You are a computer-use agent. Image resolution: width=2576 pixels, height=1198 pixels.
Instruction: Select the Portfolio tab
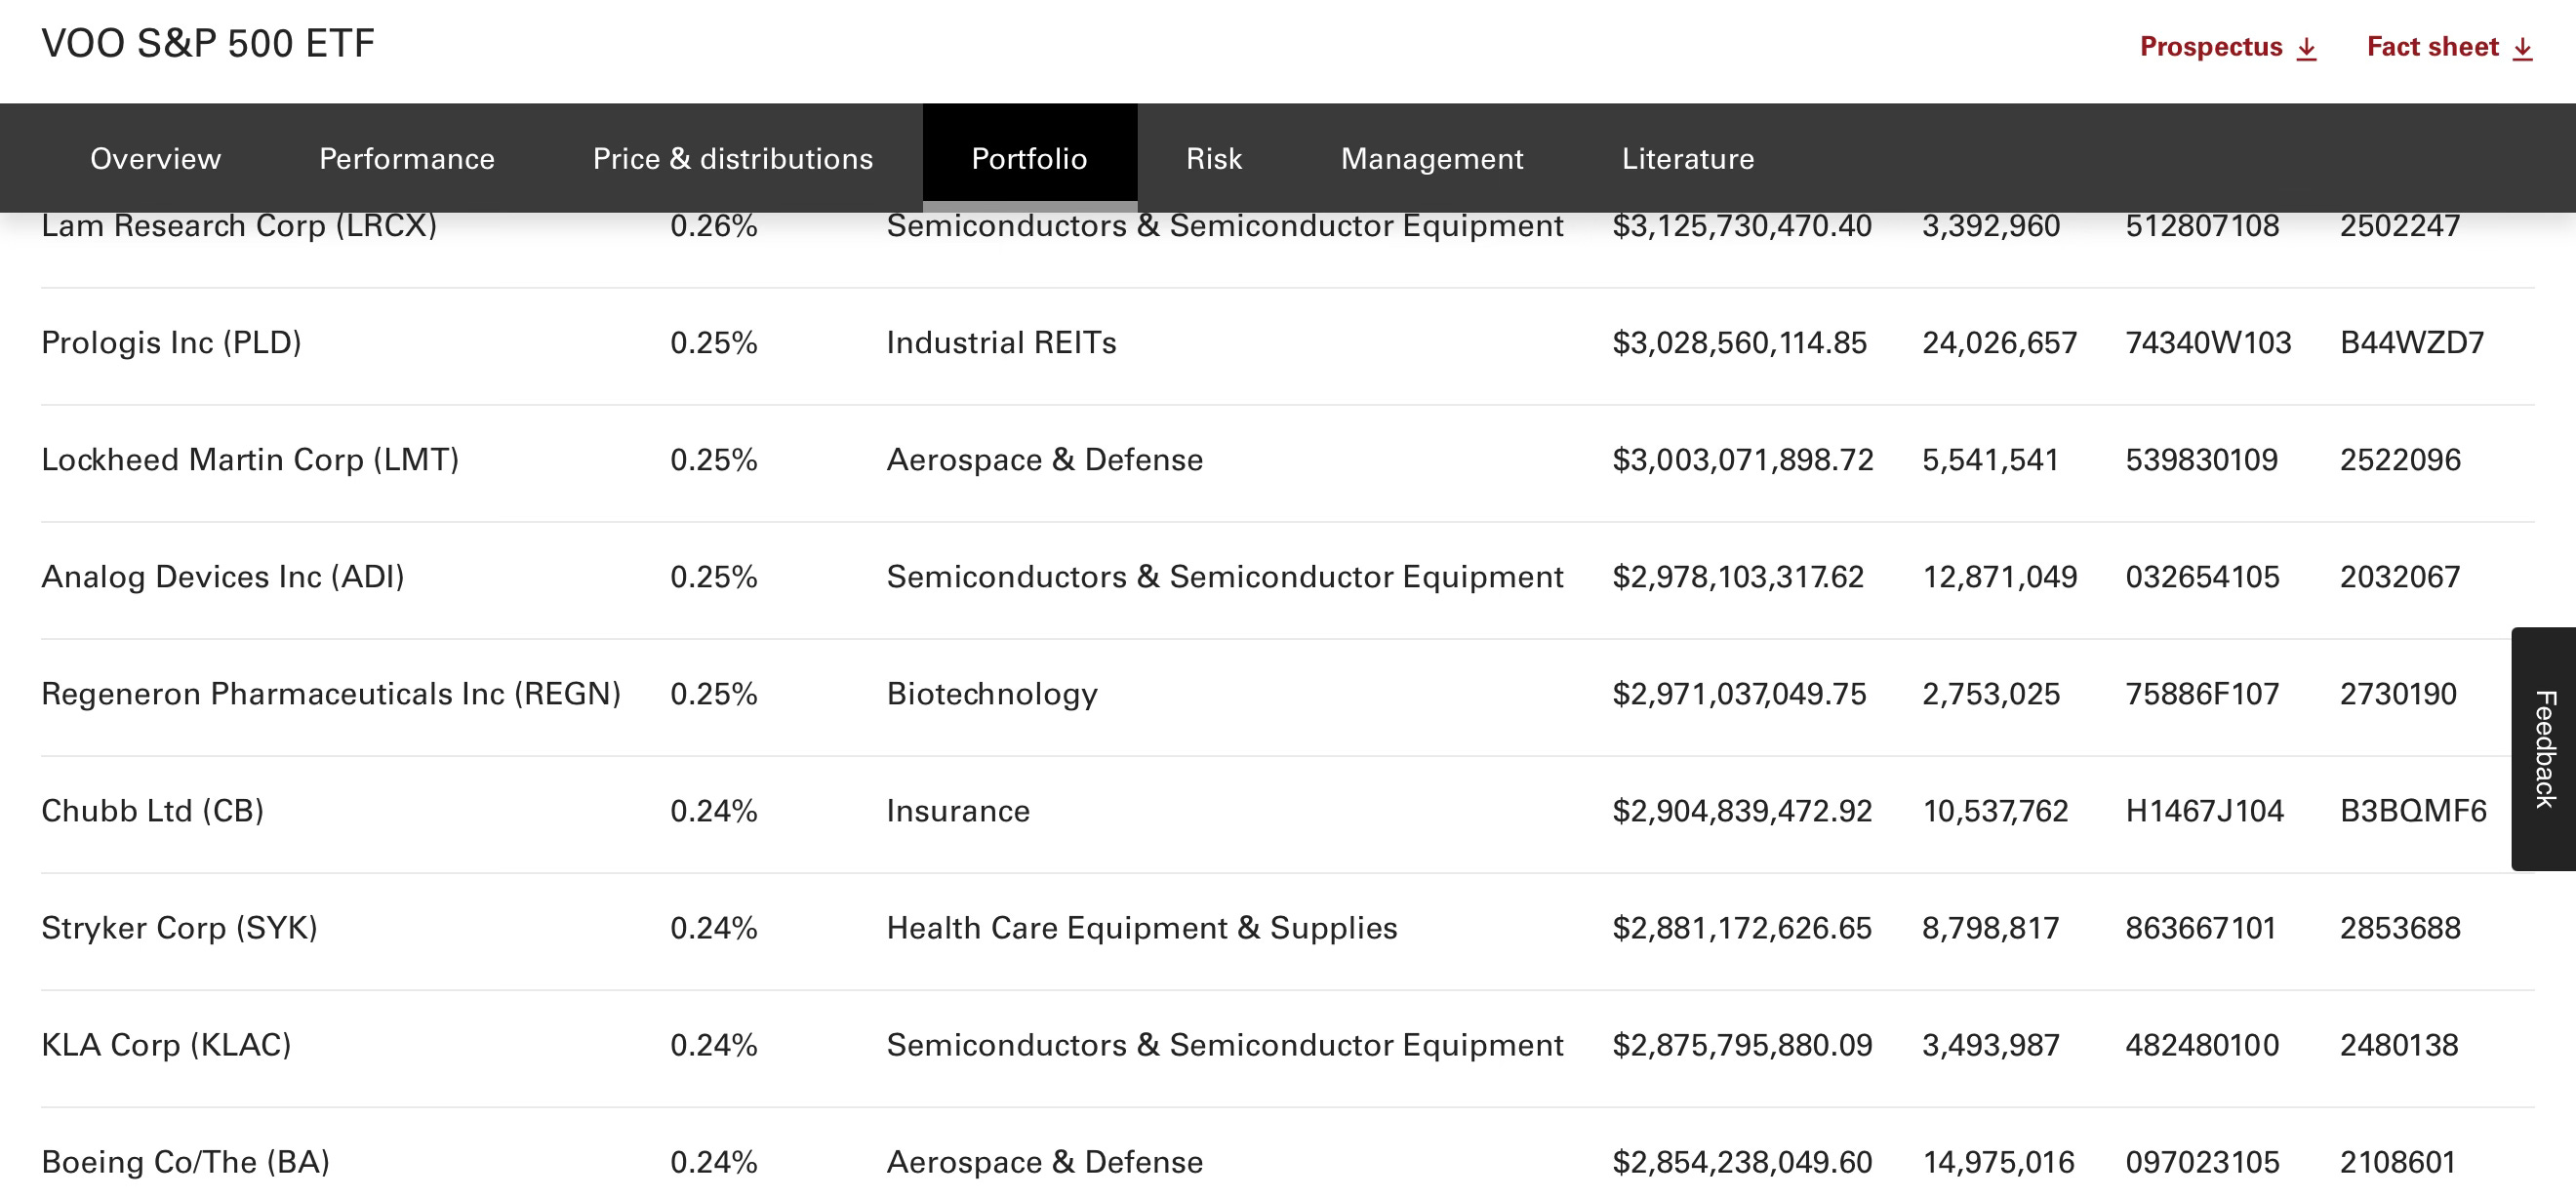pos(1029,158)
